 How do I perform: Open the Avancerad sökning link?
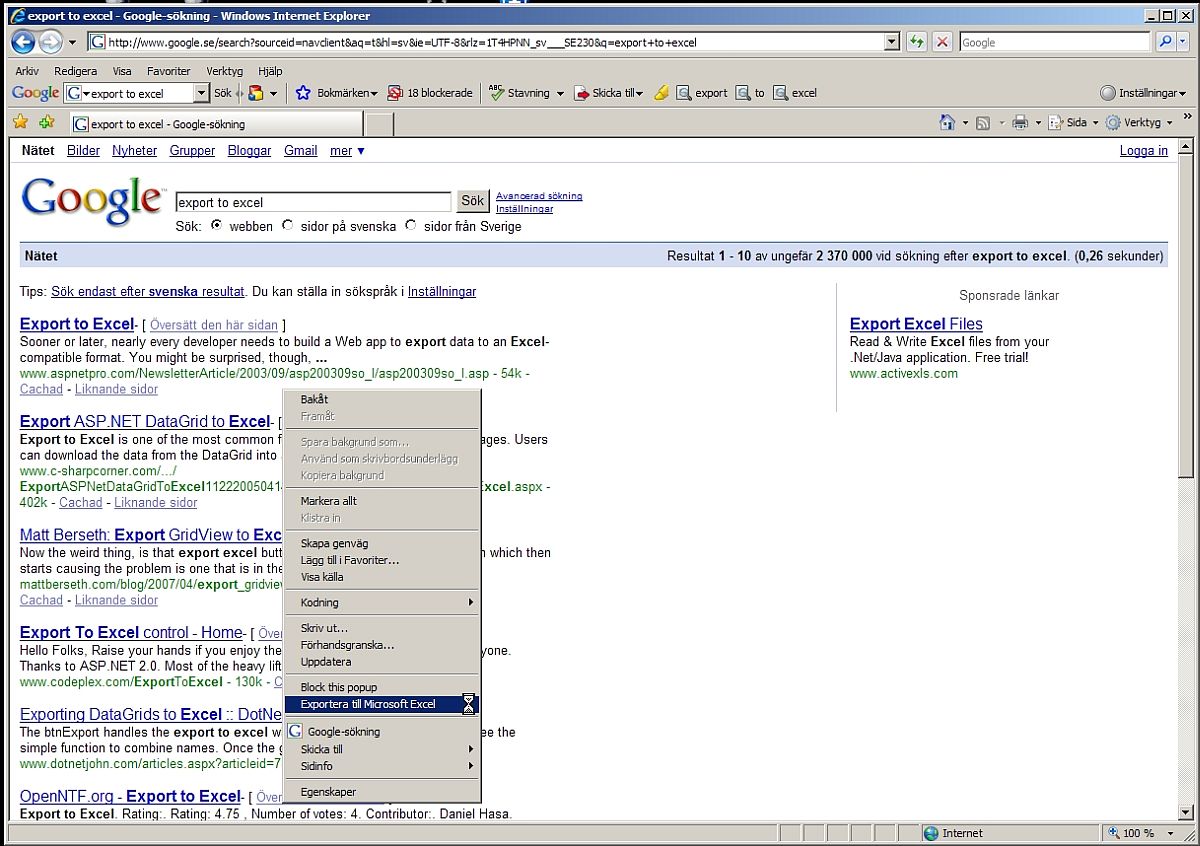pos(539,196)
